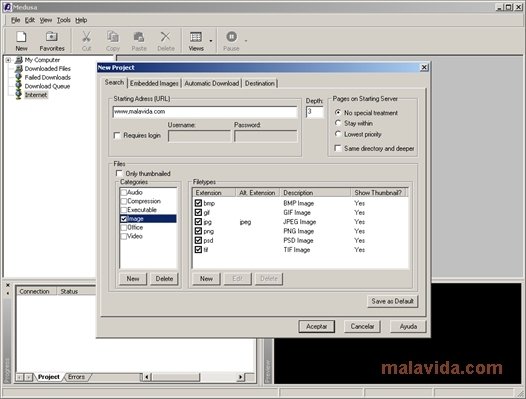Click the Cancelar button
The image size is (526, 399).
[x=362, y=326]
